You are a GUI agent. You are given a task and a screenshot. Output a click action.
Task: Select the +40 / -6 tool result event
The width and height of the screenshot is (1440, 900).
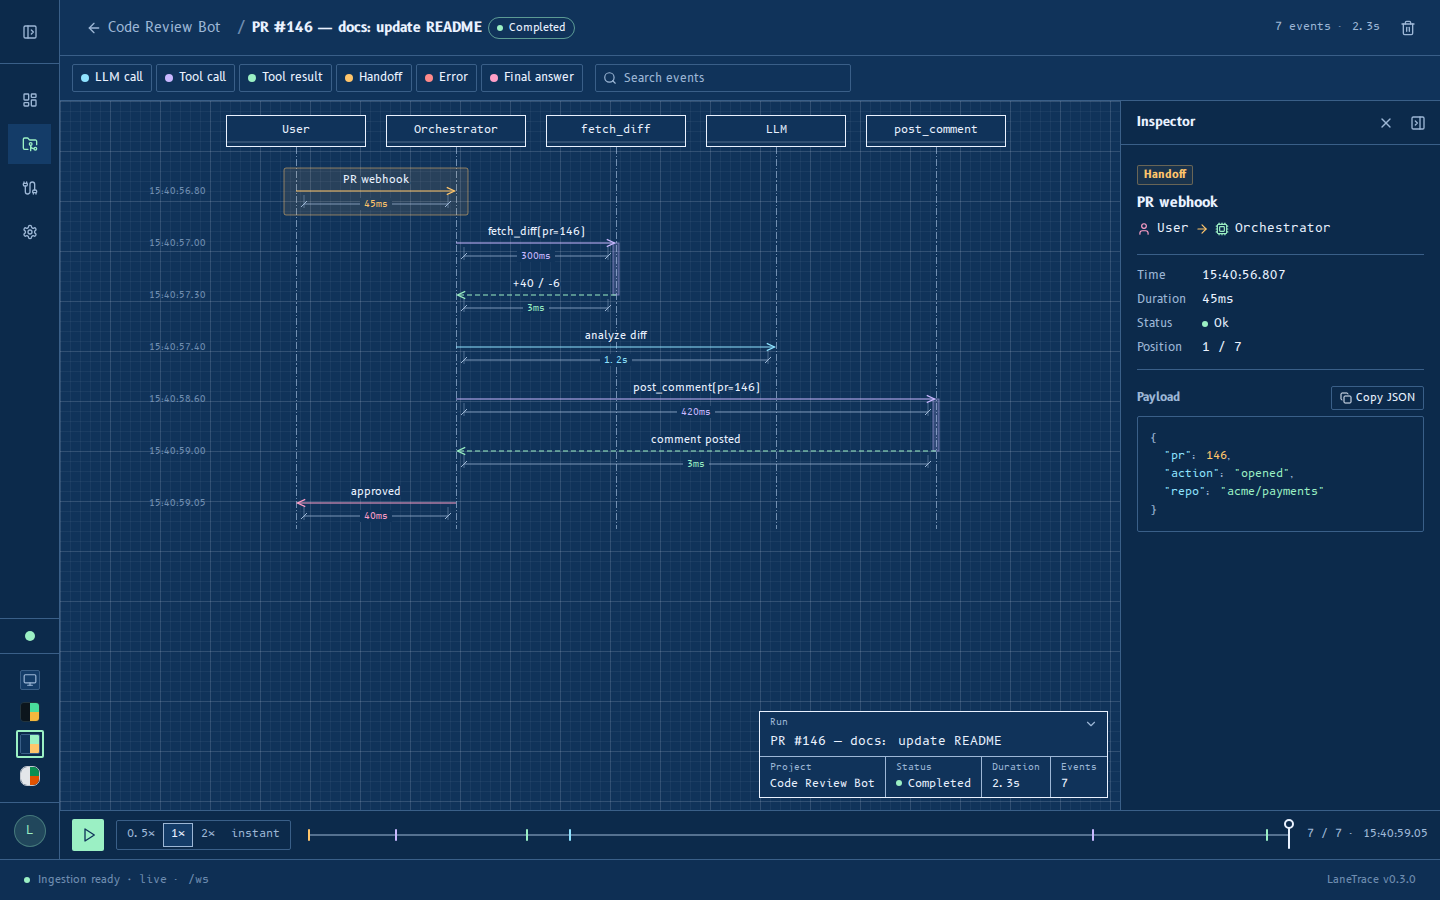click(536, 295)
